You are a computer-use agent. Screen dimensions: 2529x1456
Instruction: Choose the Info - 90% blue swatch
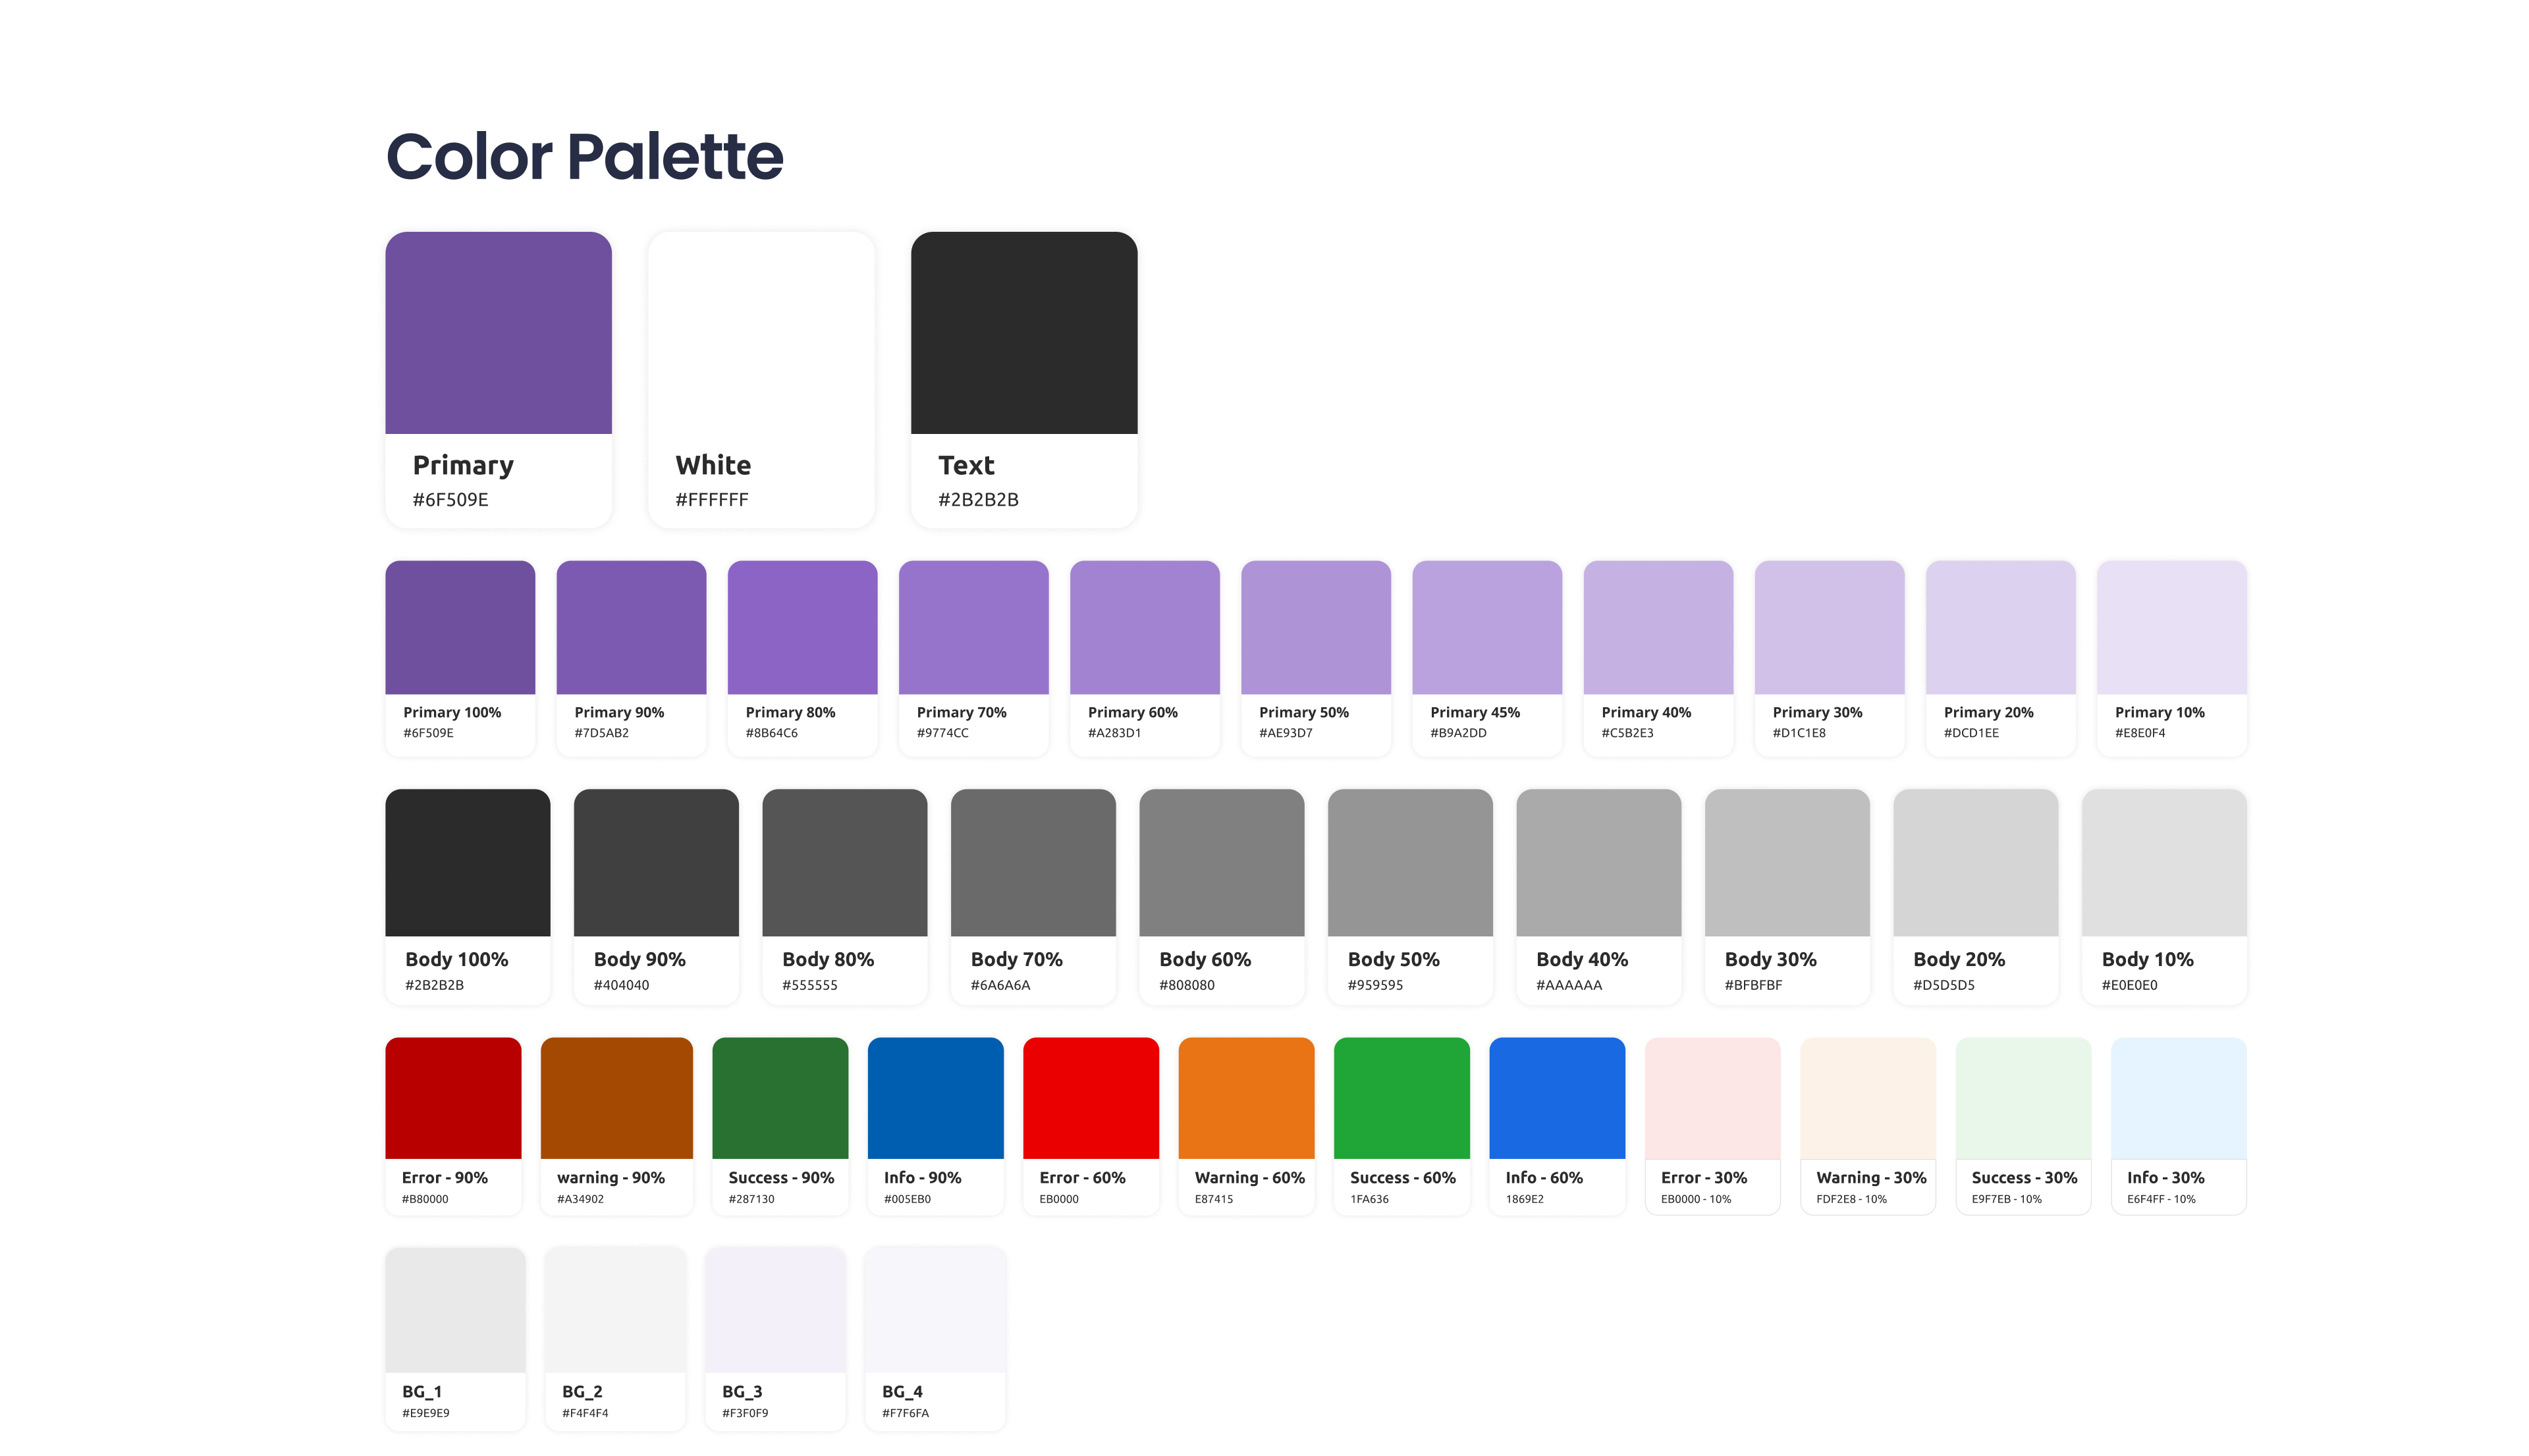click(x=935, y=1098)
